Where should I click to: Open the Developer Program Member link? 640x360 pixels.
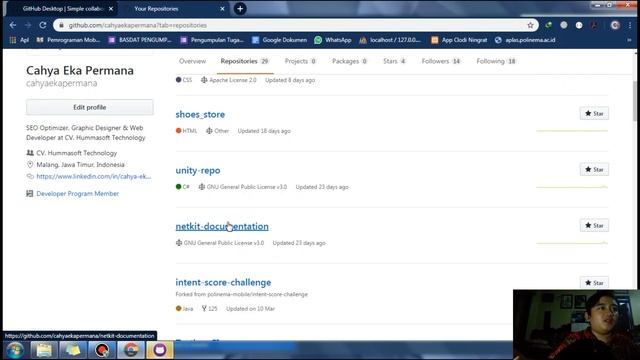pyautogui.click(x=78, y=193)
